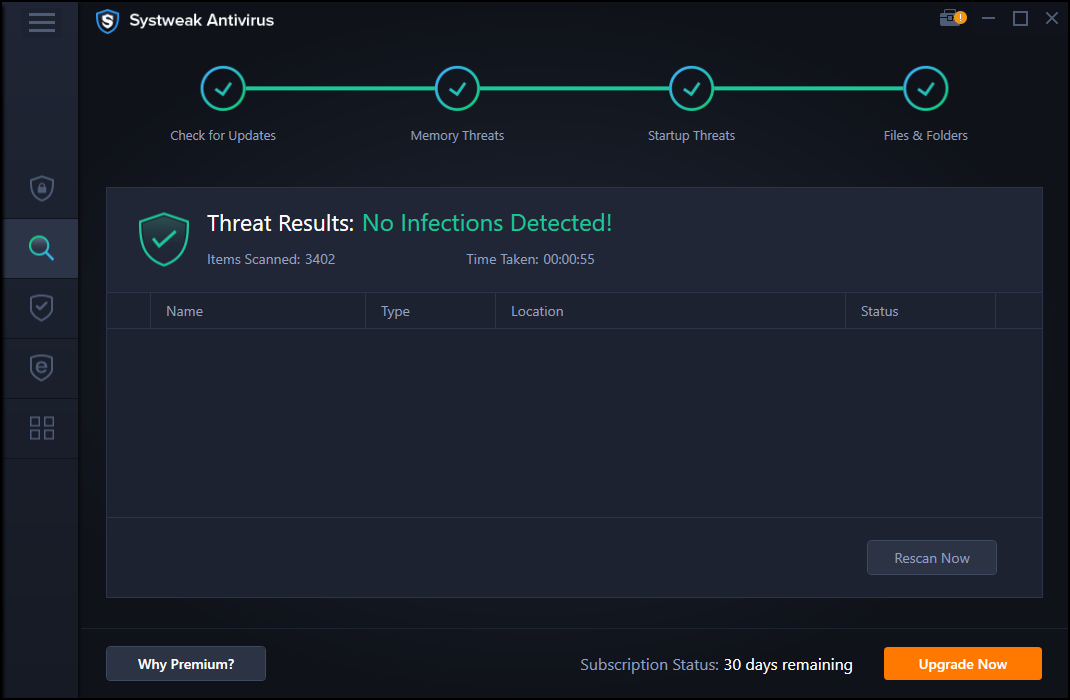The image size is (1070, 700).
Task: Click the 'Systweak Antivirus' title text
Action: 201,20
